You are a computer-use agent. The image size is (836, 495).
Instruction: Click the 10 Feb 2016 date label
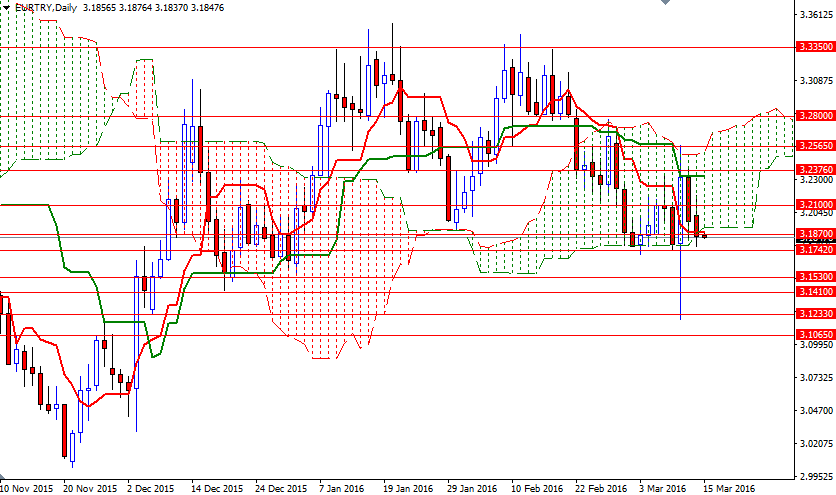[537, 489]
